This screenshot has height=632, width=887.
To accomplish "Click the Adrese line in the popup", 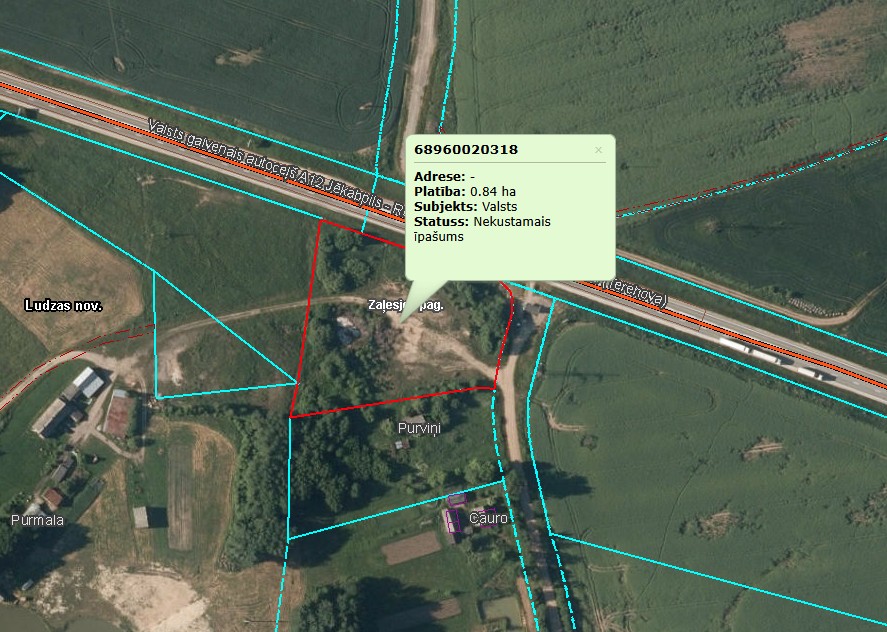I will pyautogui.click(x=444, y=177).
